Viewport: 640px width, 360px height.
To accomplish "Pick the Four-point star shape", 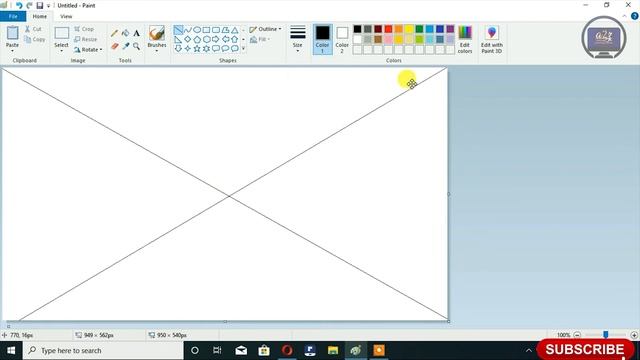I will [x=188, y=49].
